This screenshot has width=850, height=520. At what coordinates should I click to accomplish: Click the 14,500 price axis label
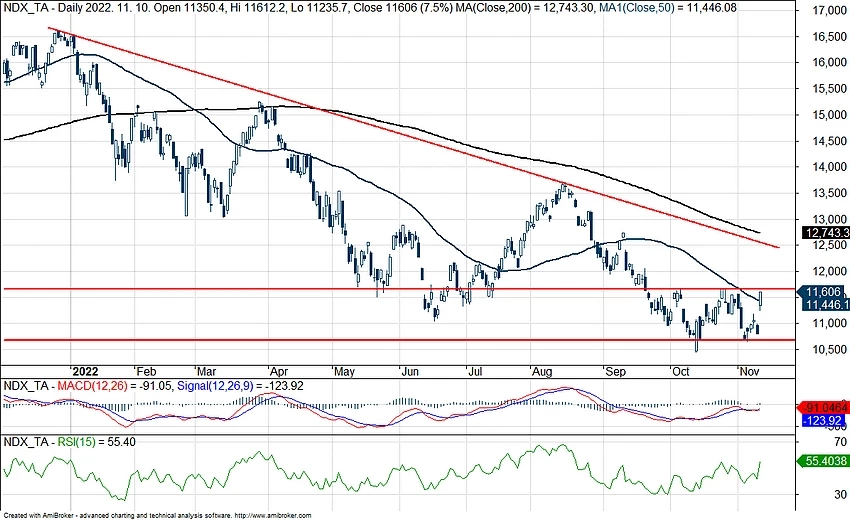829,141
